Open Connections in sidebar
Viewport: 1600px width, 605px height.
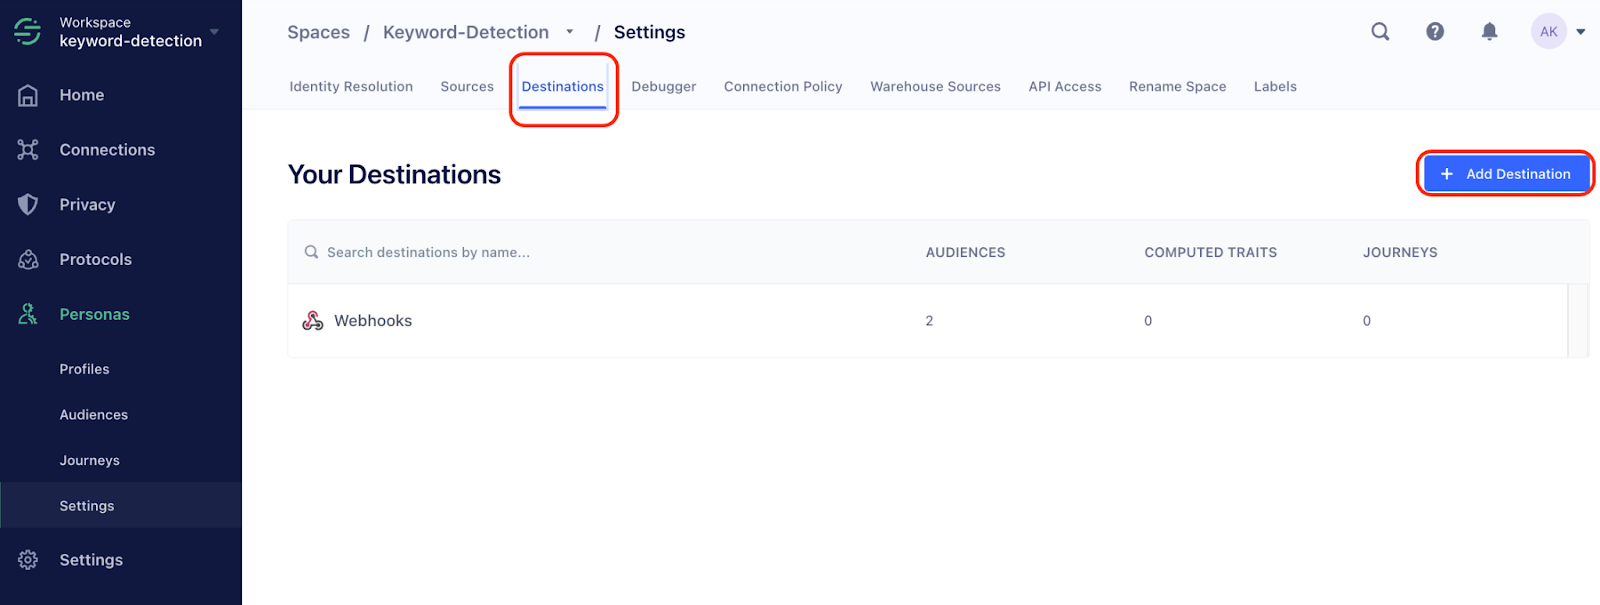107,150
